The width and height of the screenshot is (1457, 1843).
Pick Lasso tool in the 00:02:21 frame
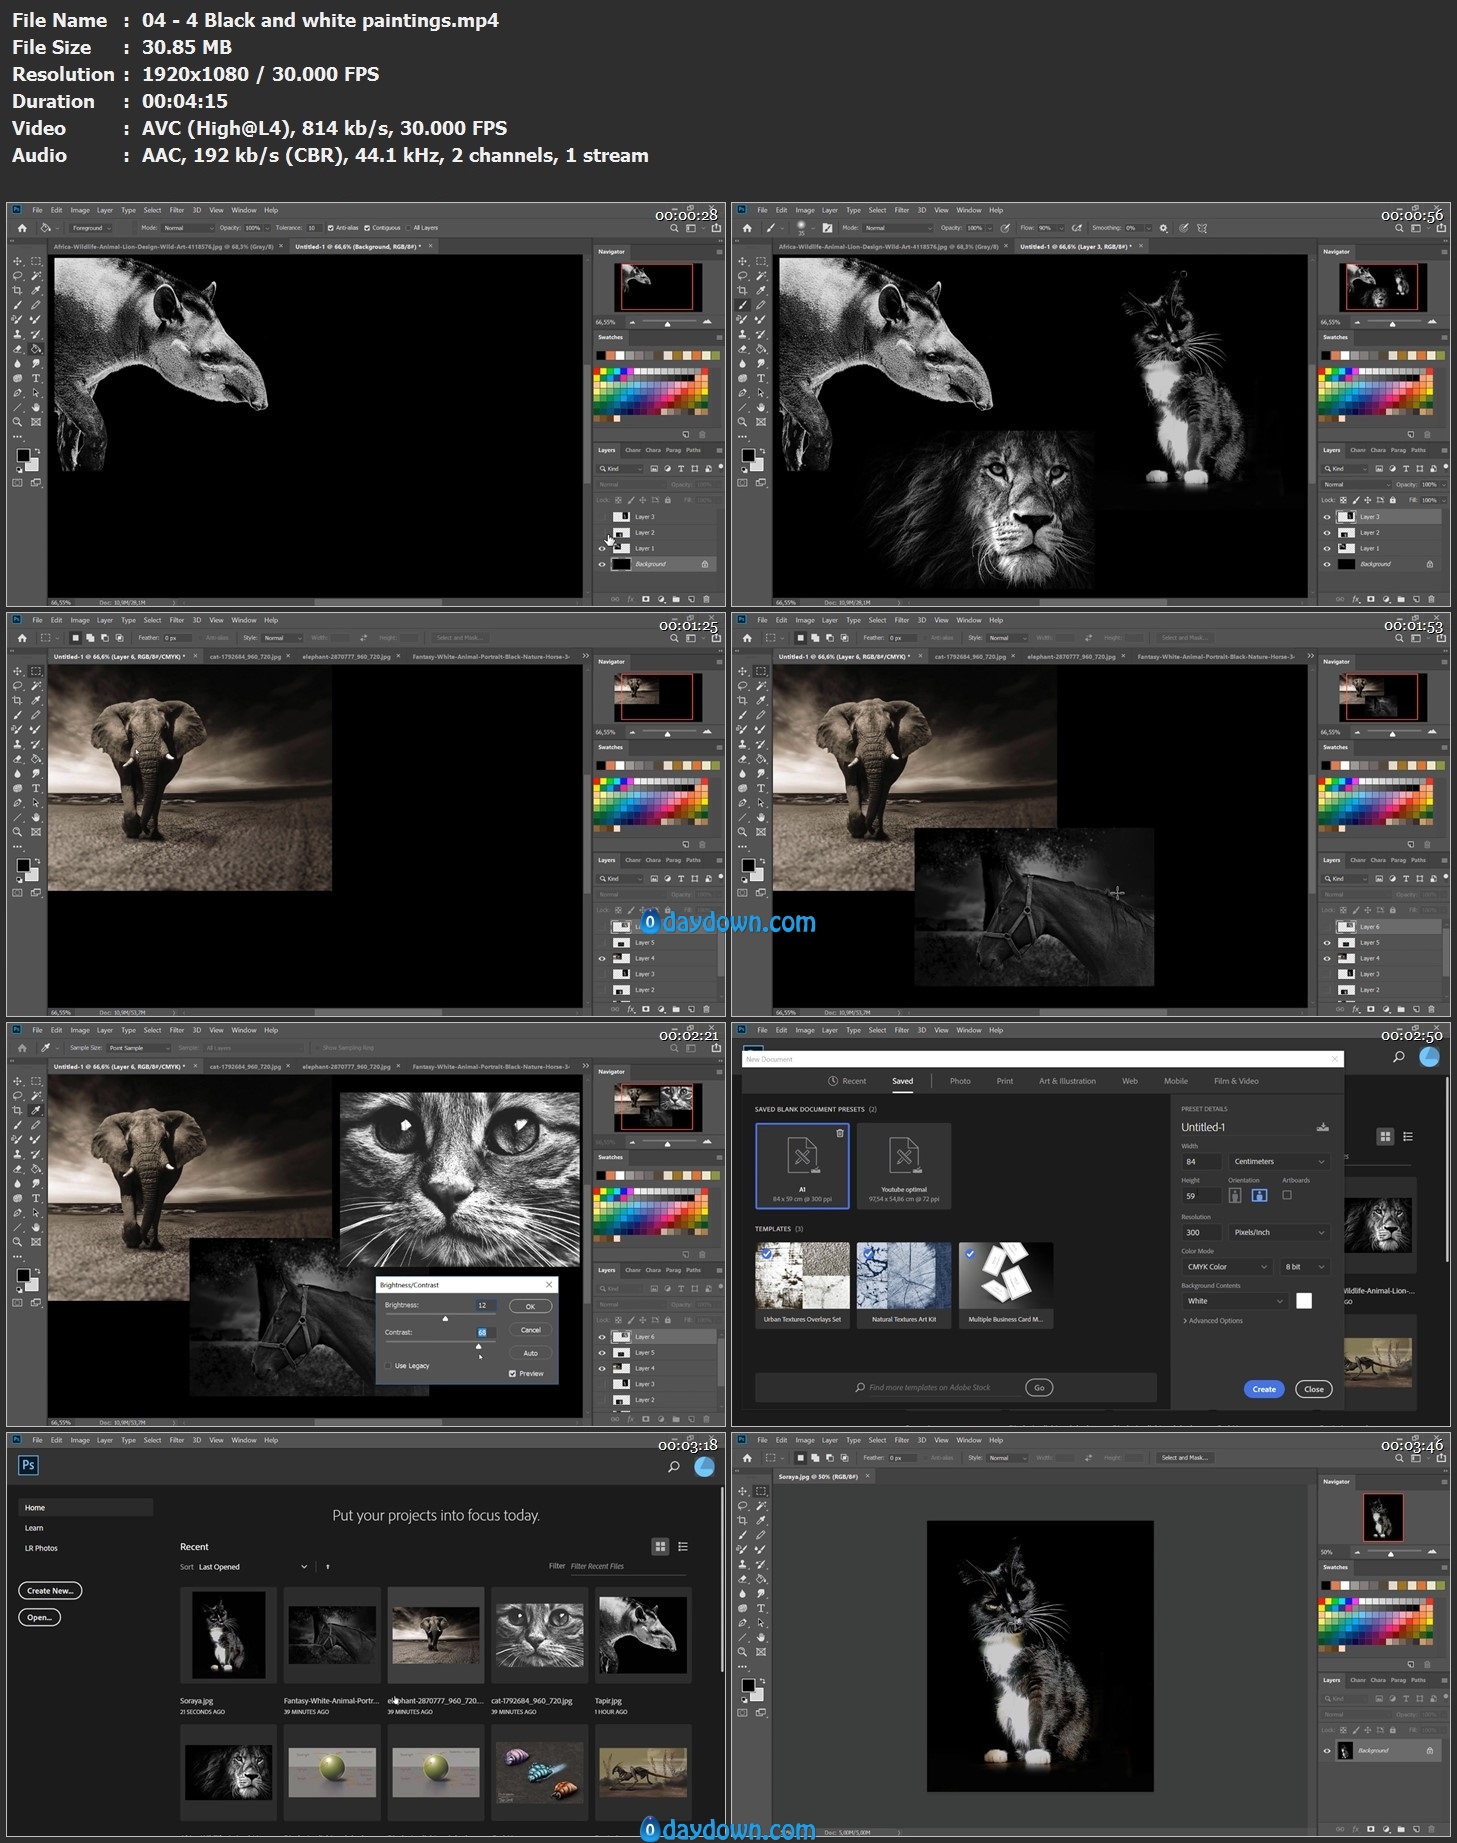coord(17,1096)
